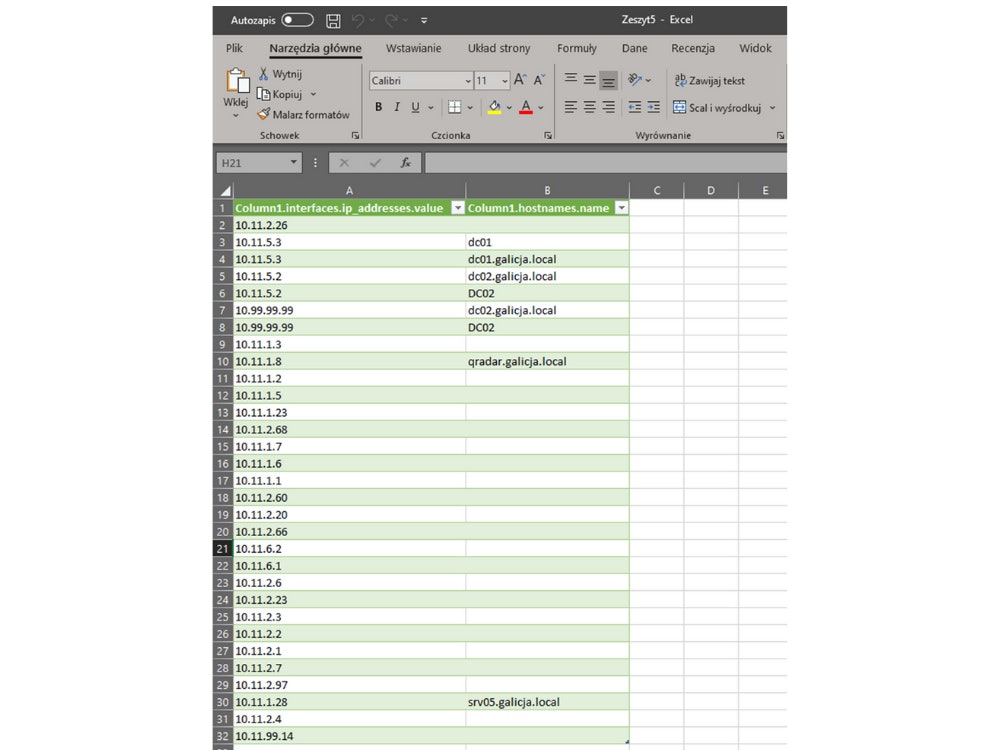The image size is (1000, 750).
Task: Increase font size with the larger A icon
Action: click(x=519, y=80)
